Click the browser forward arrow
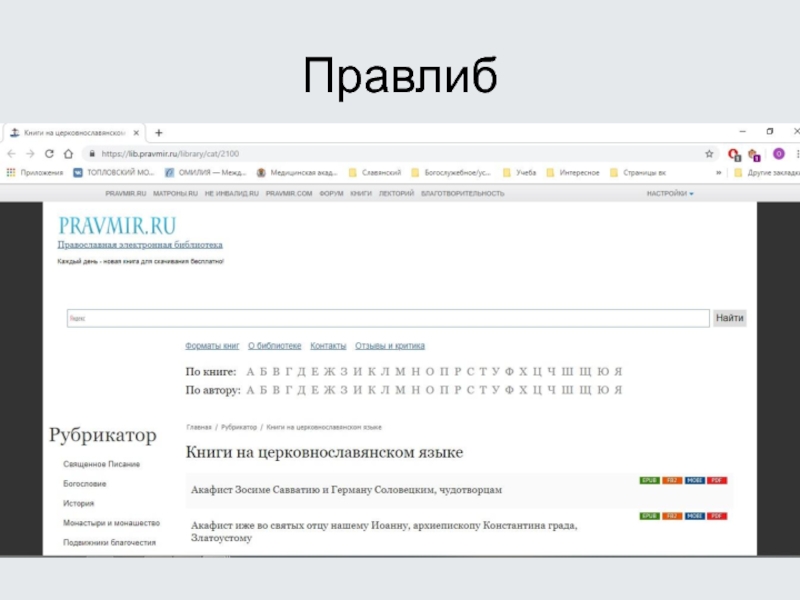This screenshot has width=800, height=600. click(30, 154)
